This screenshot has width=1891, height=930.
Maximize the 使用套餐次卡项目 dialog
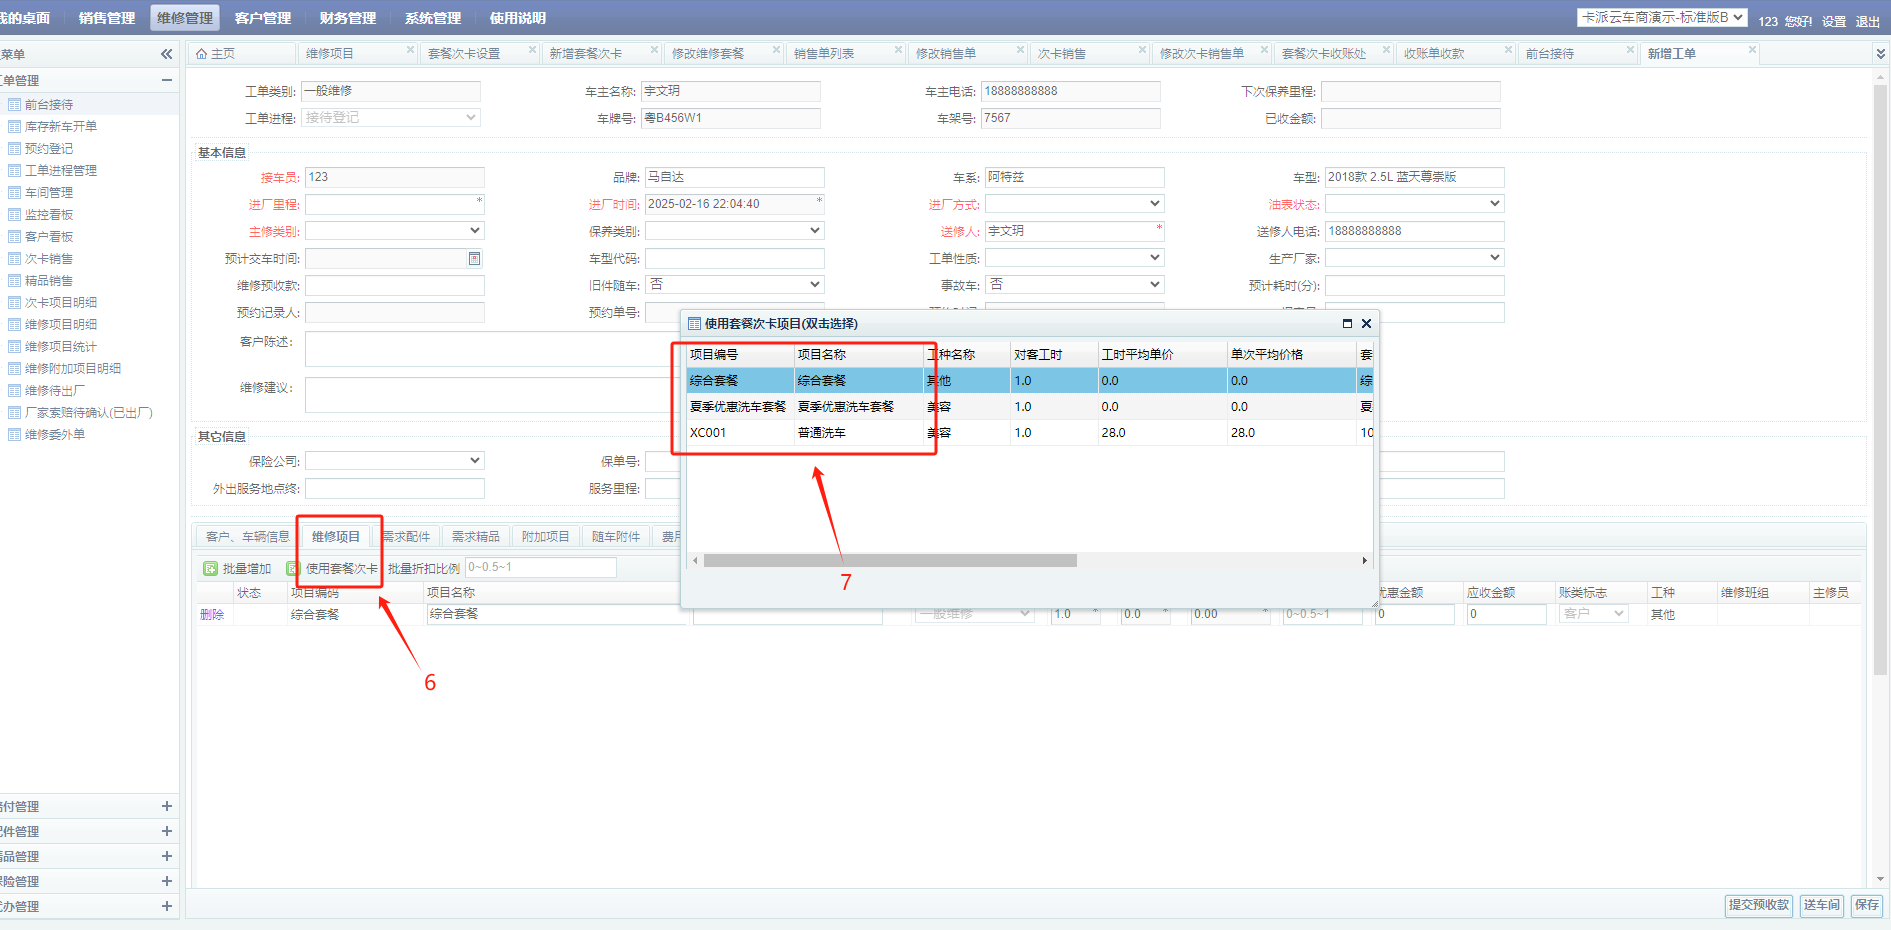click(1347, 324)
